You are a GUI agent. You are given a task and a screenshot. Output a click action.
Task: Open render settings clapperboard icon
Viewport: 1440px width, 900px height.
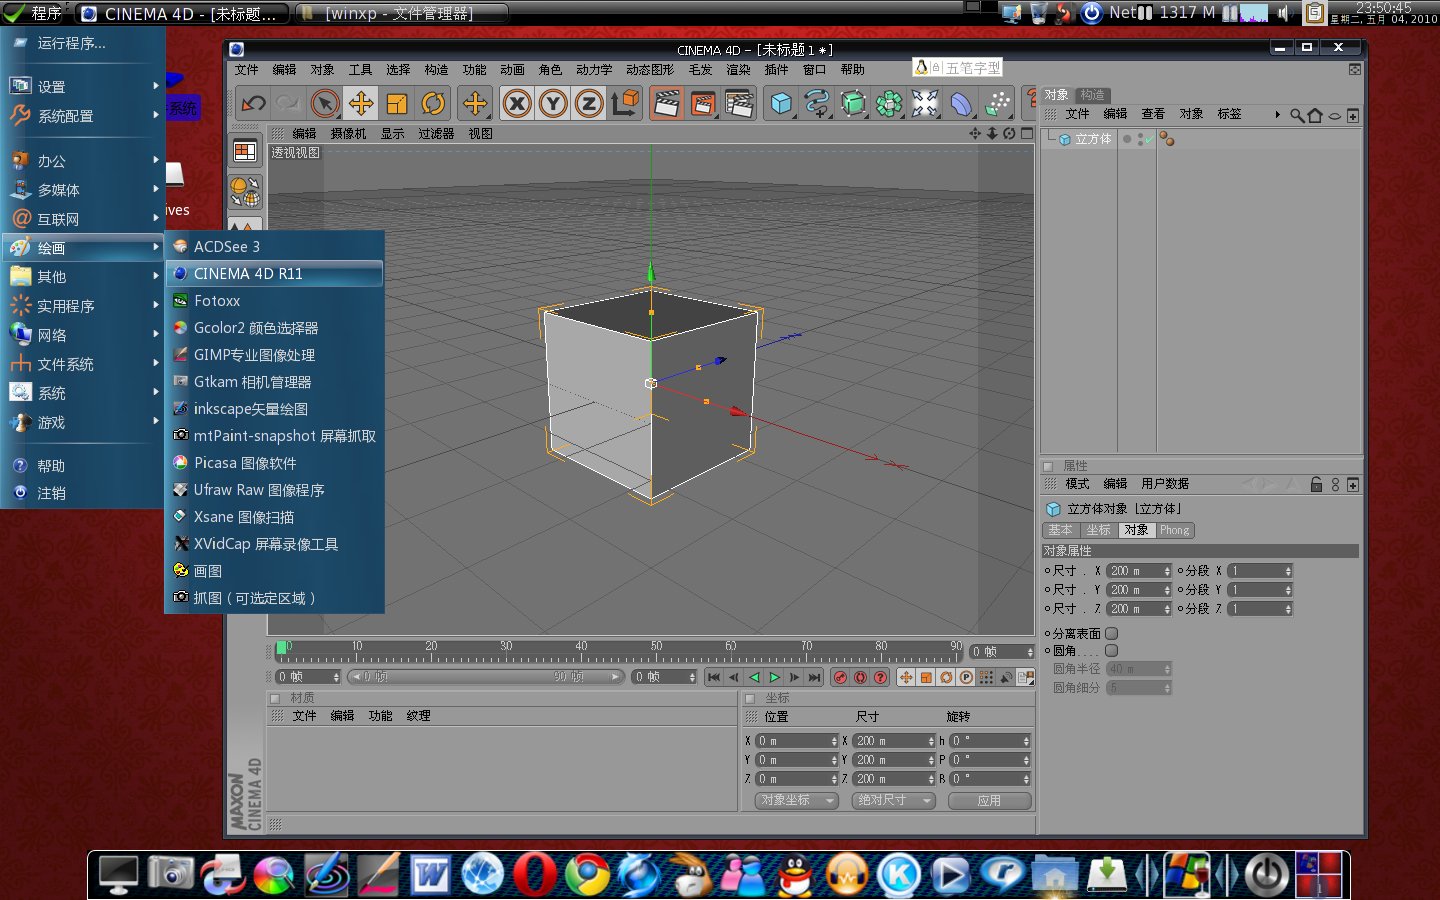click(739, 103)
